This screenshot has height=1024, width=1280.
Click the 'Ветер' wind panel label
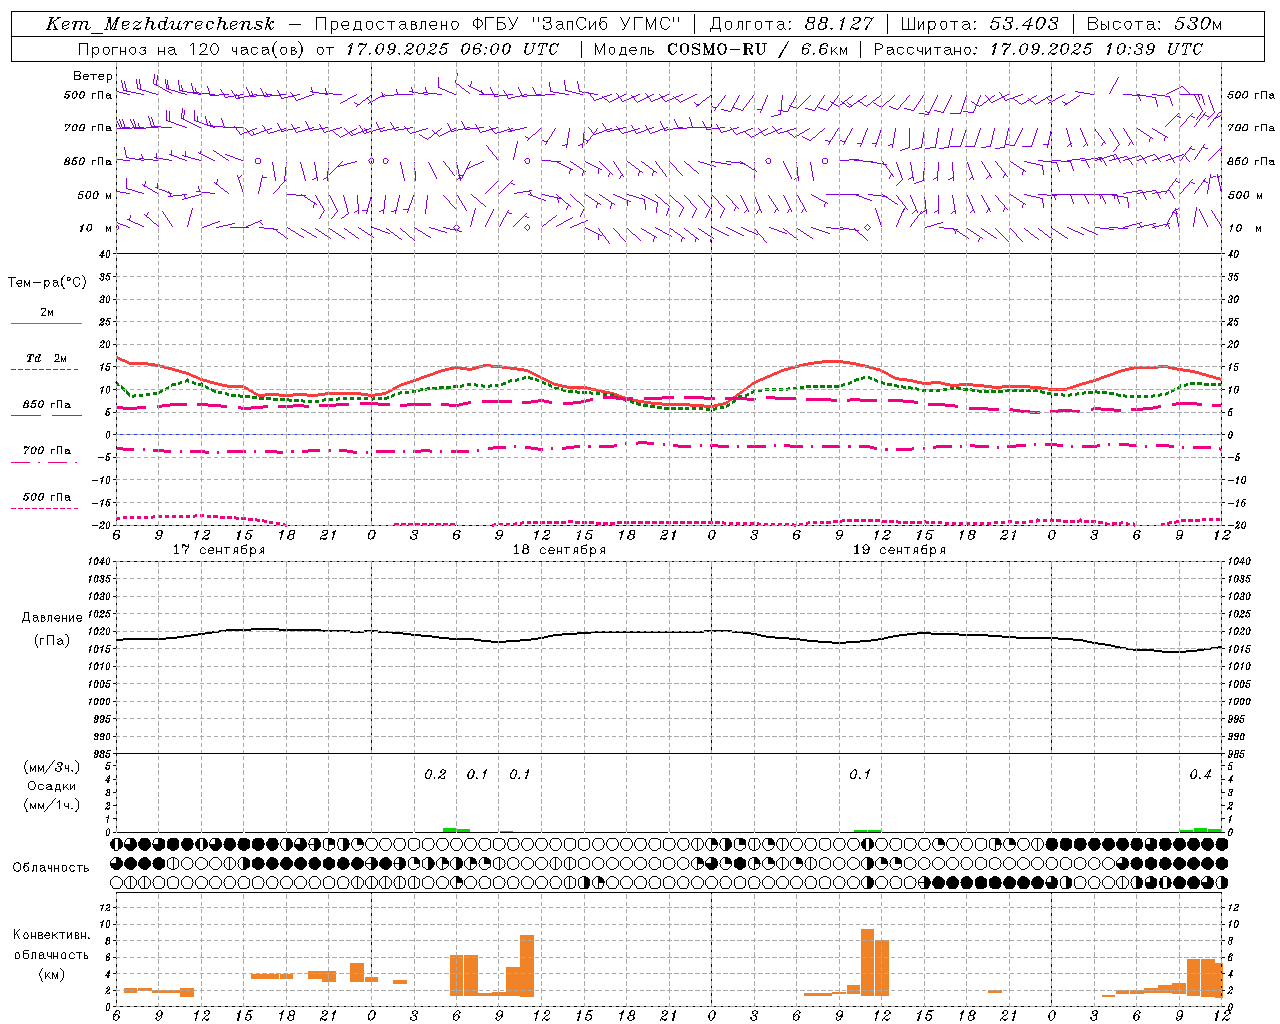point(92,76)
